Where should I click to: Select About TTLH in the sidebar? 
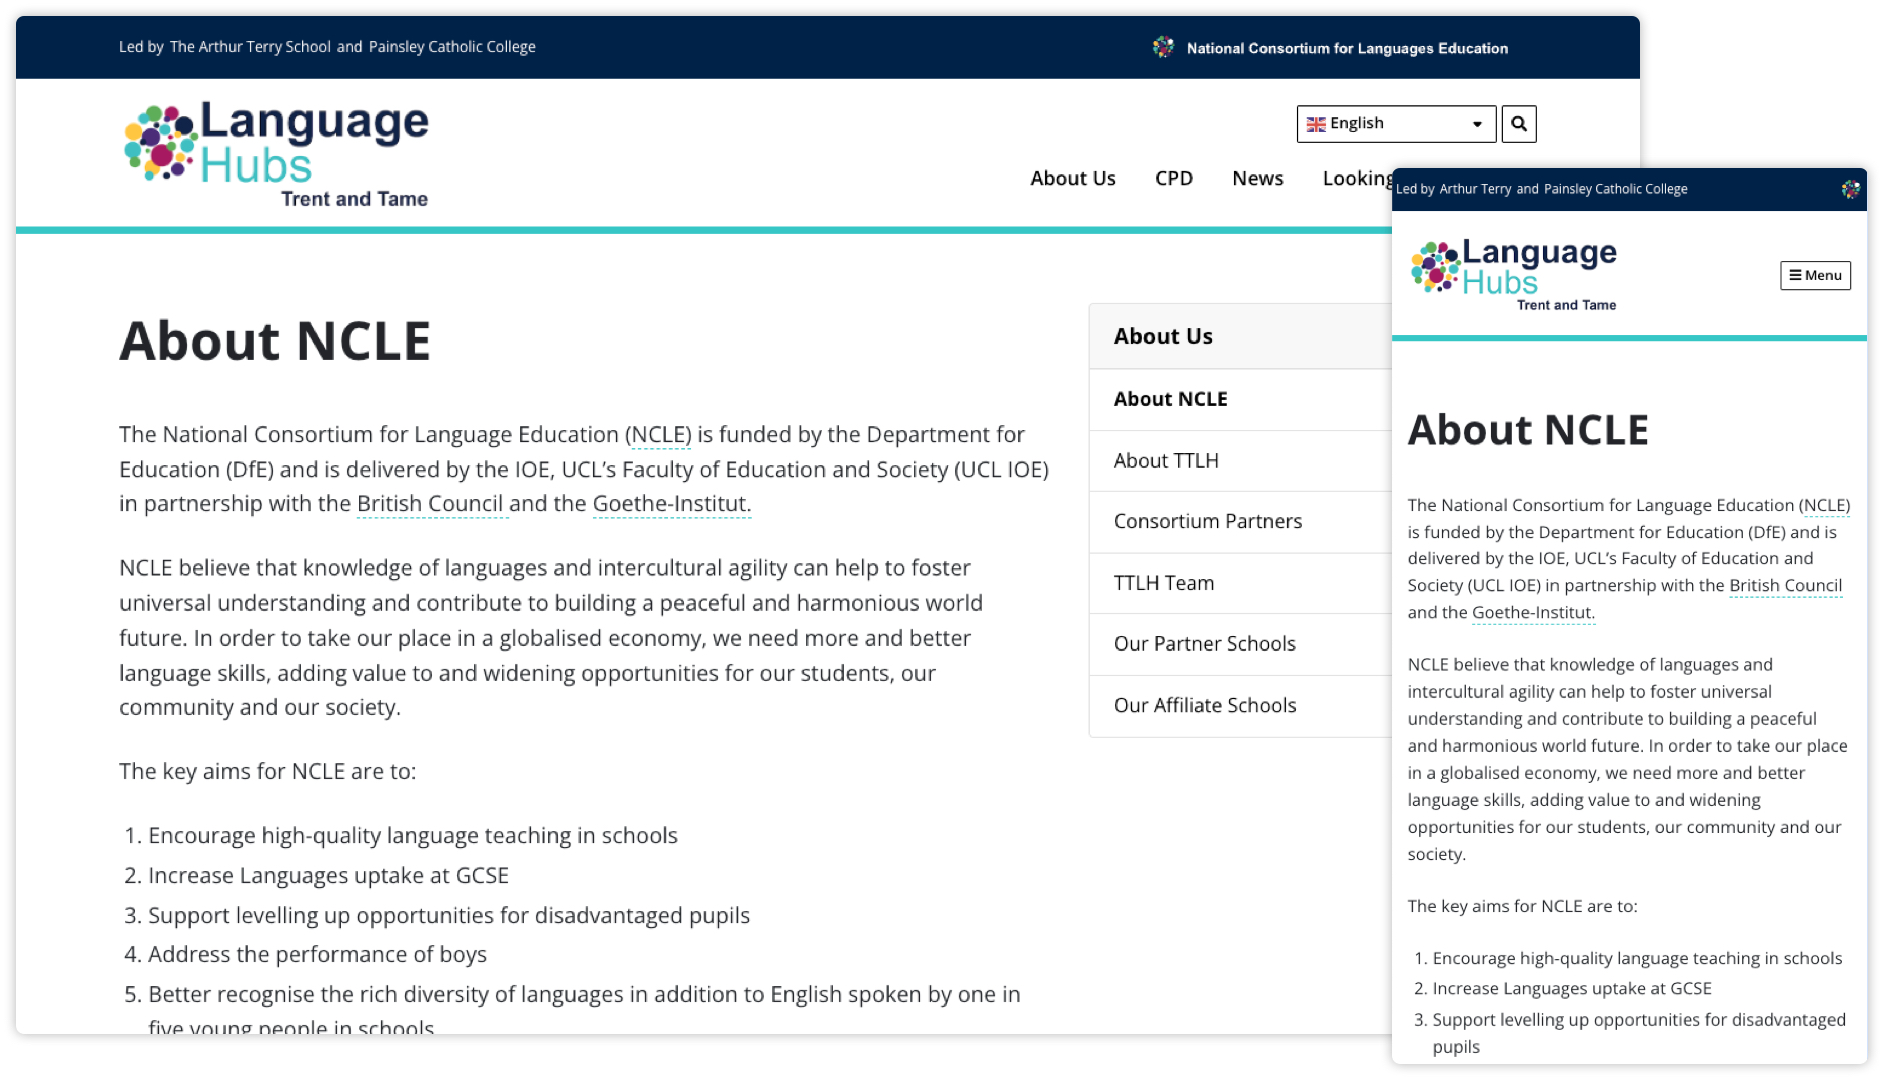[1240, 461]
